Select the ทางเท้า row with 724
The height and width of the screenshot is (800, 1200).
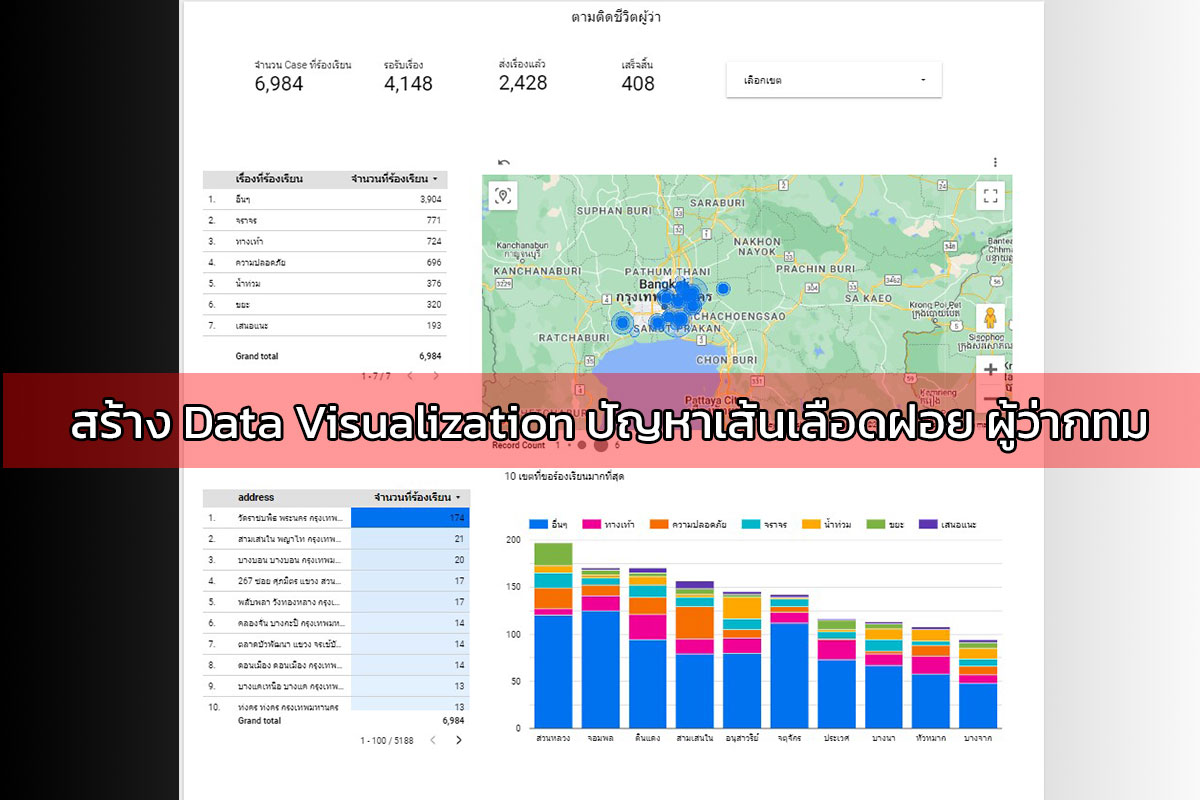pos(324,242)
